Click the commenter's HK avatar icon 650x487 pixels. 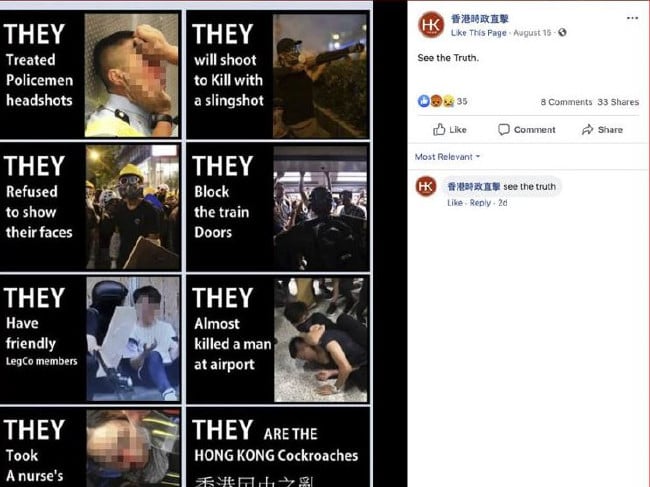[426, 187]
